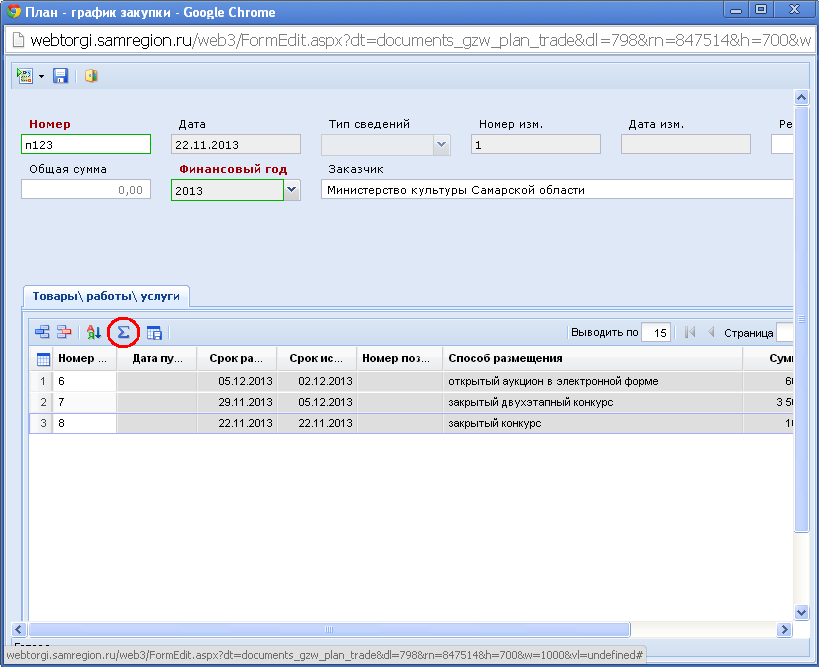Click the grid select-all corner icon

pyautogui.click(x=43, y=359)
